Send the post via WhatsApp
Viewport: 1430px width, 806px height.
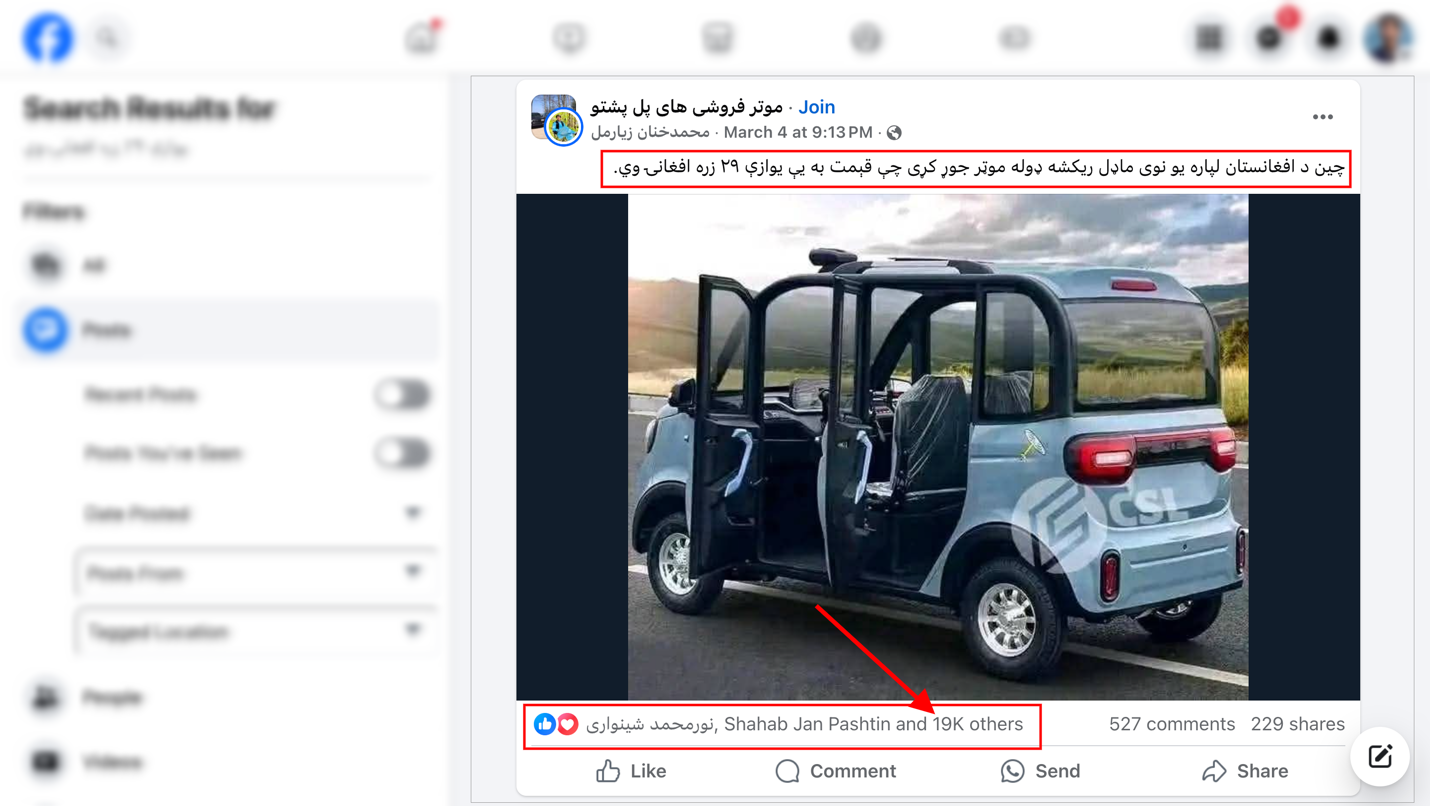tap(1040, 771)
